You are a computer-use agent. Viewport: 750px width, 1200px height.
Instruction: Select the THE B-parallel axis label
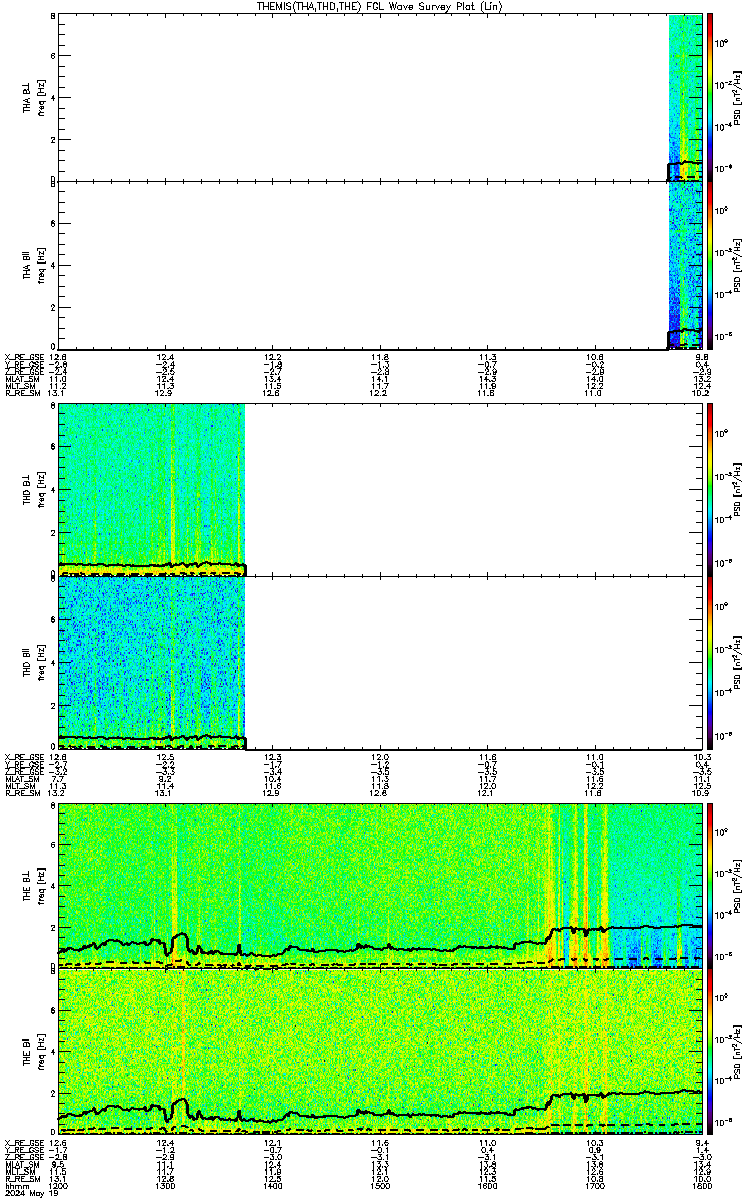(28, 1050)
